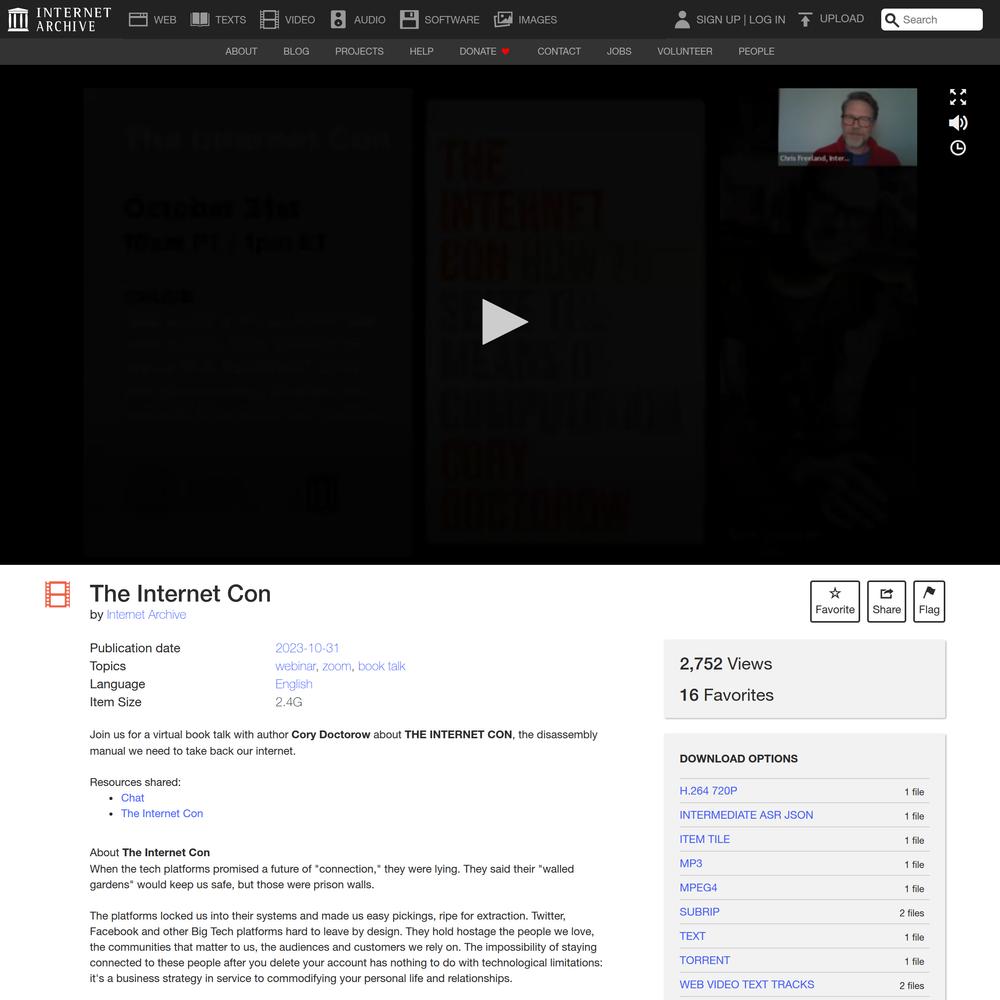
Task: Download the MPEG4 file
Action: 698,888
